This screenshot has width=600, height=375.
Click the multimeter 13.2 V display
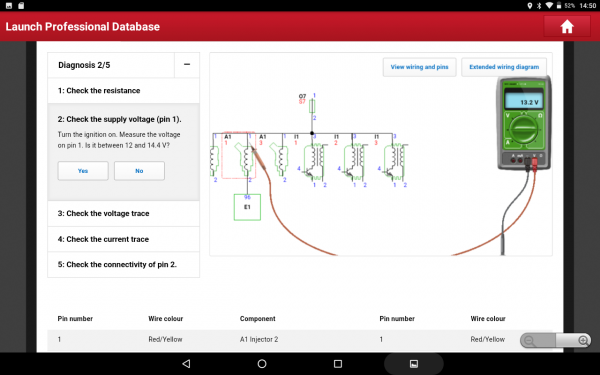[x=524, y=102]
